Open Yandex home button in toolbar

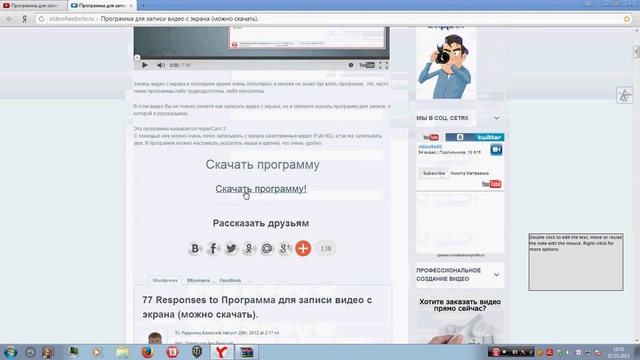click(24, 19)
